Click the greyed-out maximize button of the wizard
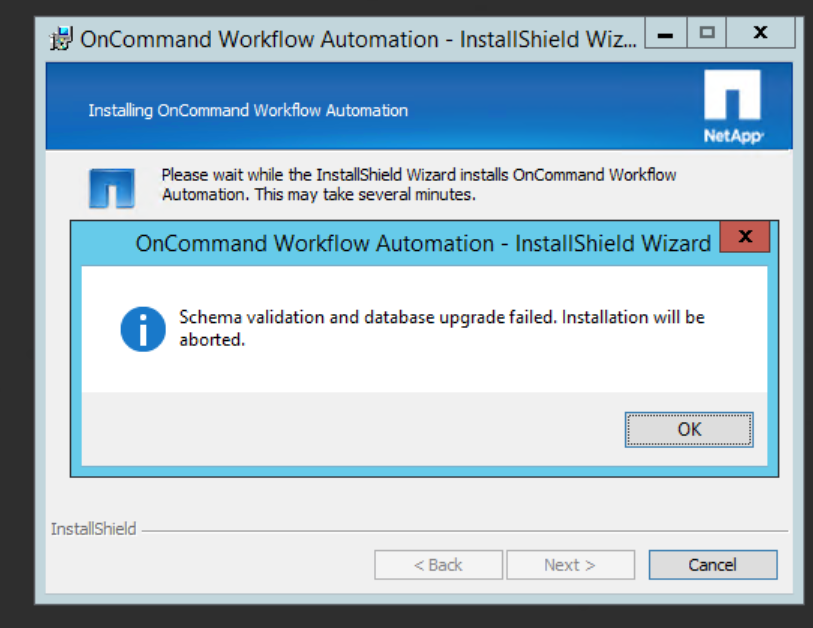Screen dimensions: 813x628 [708, 33]
